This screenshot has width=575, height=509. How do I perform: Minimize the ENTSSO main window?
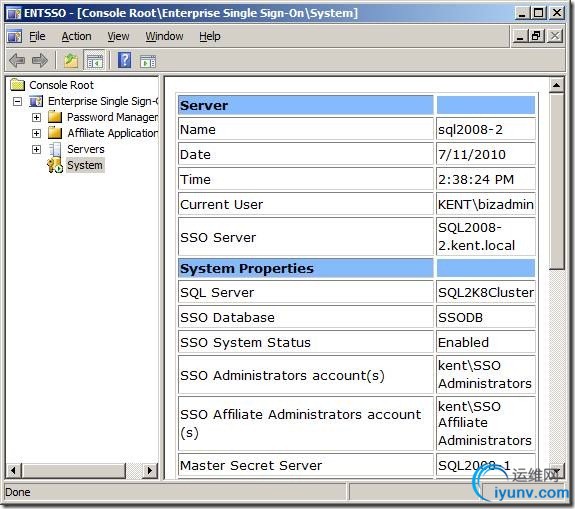(522, 13)
